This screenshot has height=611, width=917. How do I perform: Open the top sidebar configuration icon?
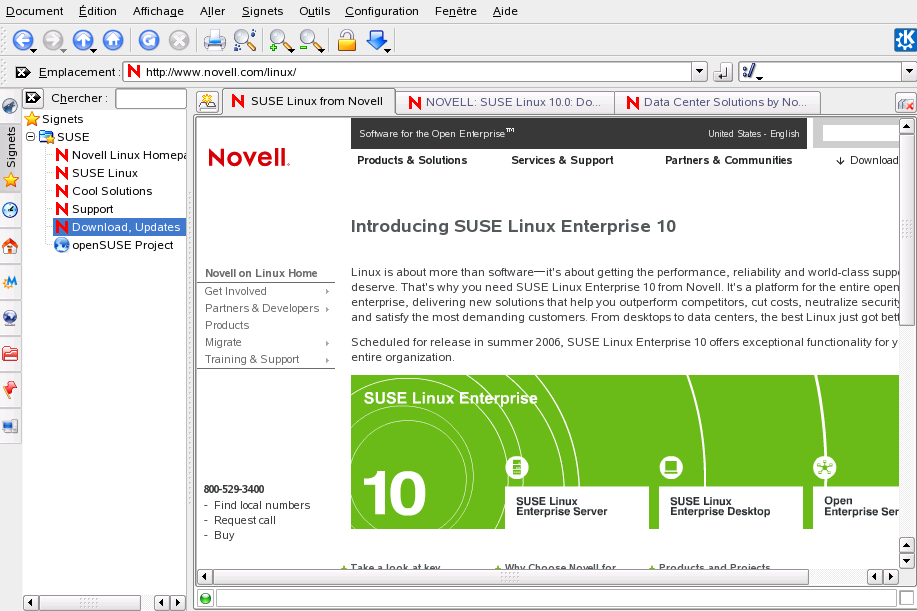10,106
